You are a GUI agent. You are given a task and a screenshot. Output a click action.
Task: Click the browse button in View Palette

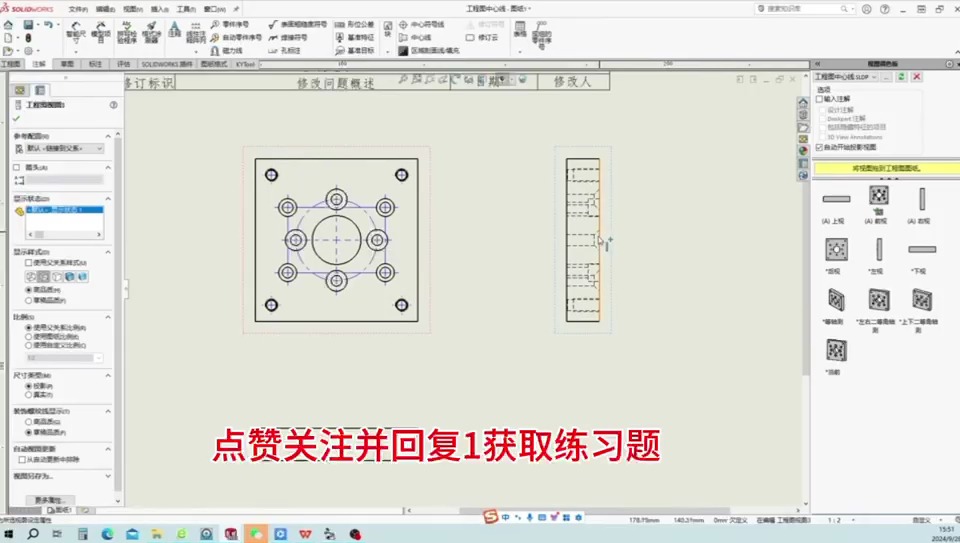[x=886, y=77]
